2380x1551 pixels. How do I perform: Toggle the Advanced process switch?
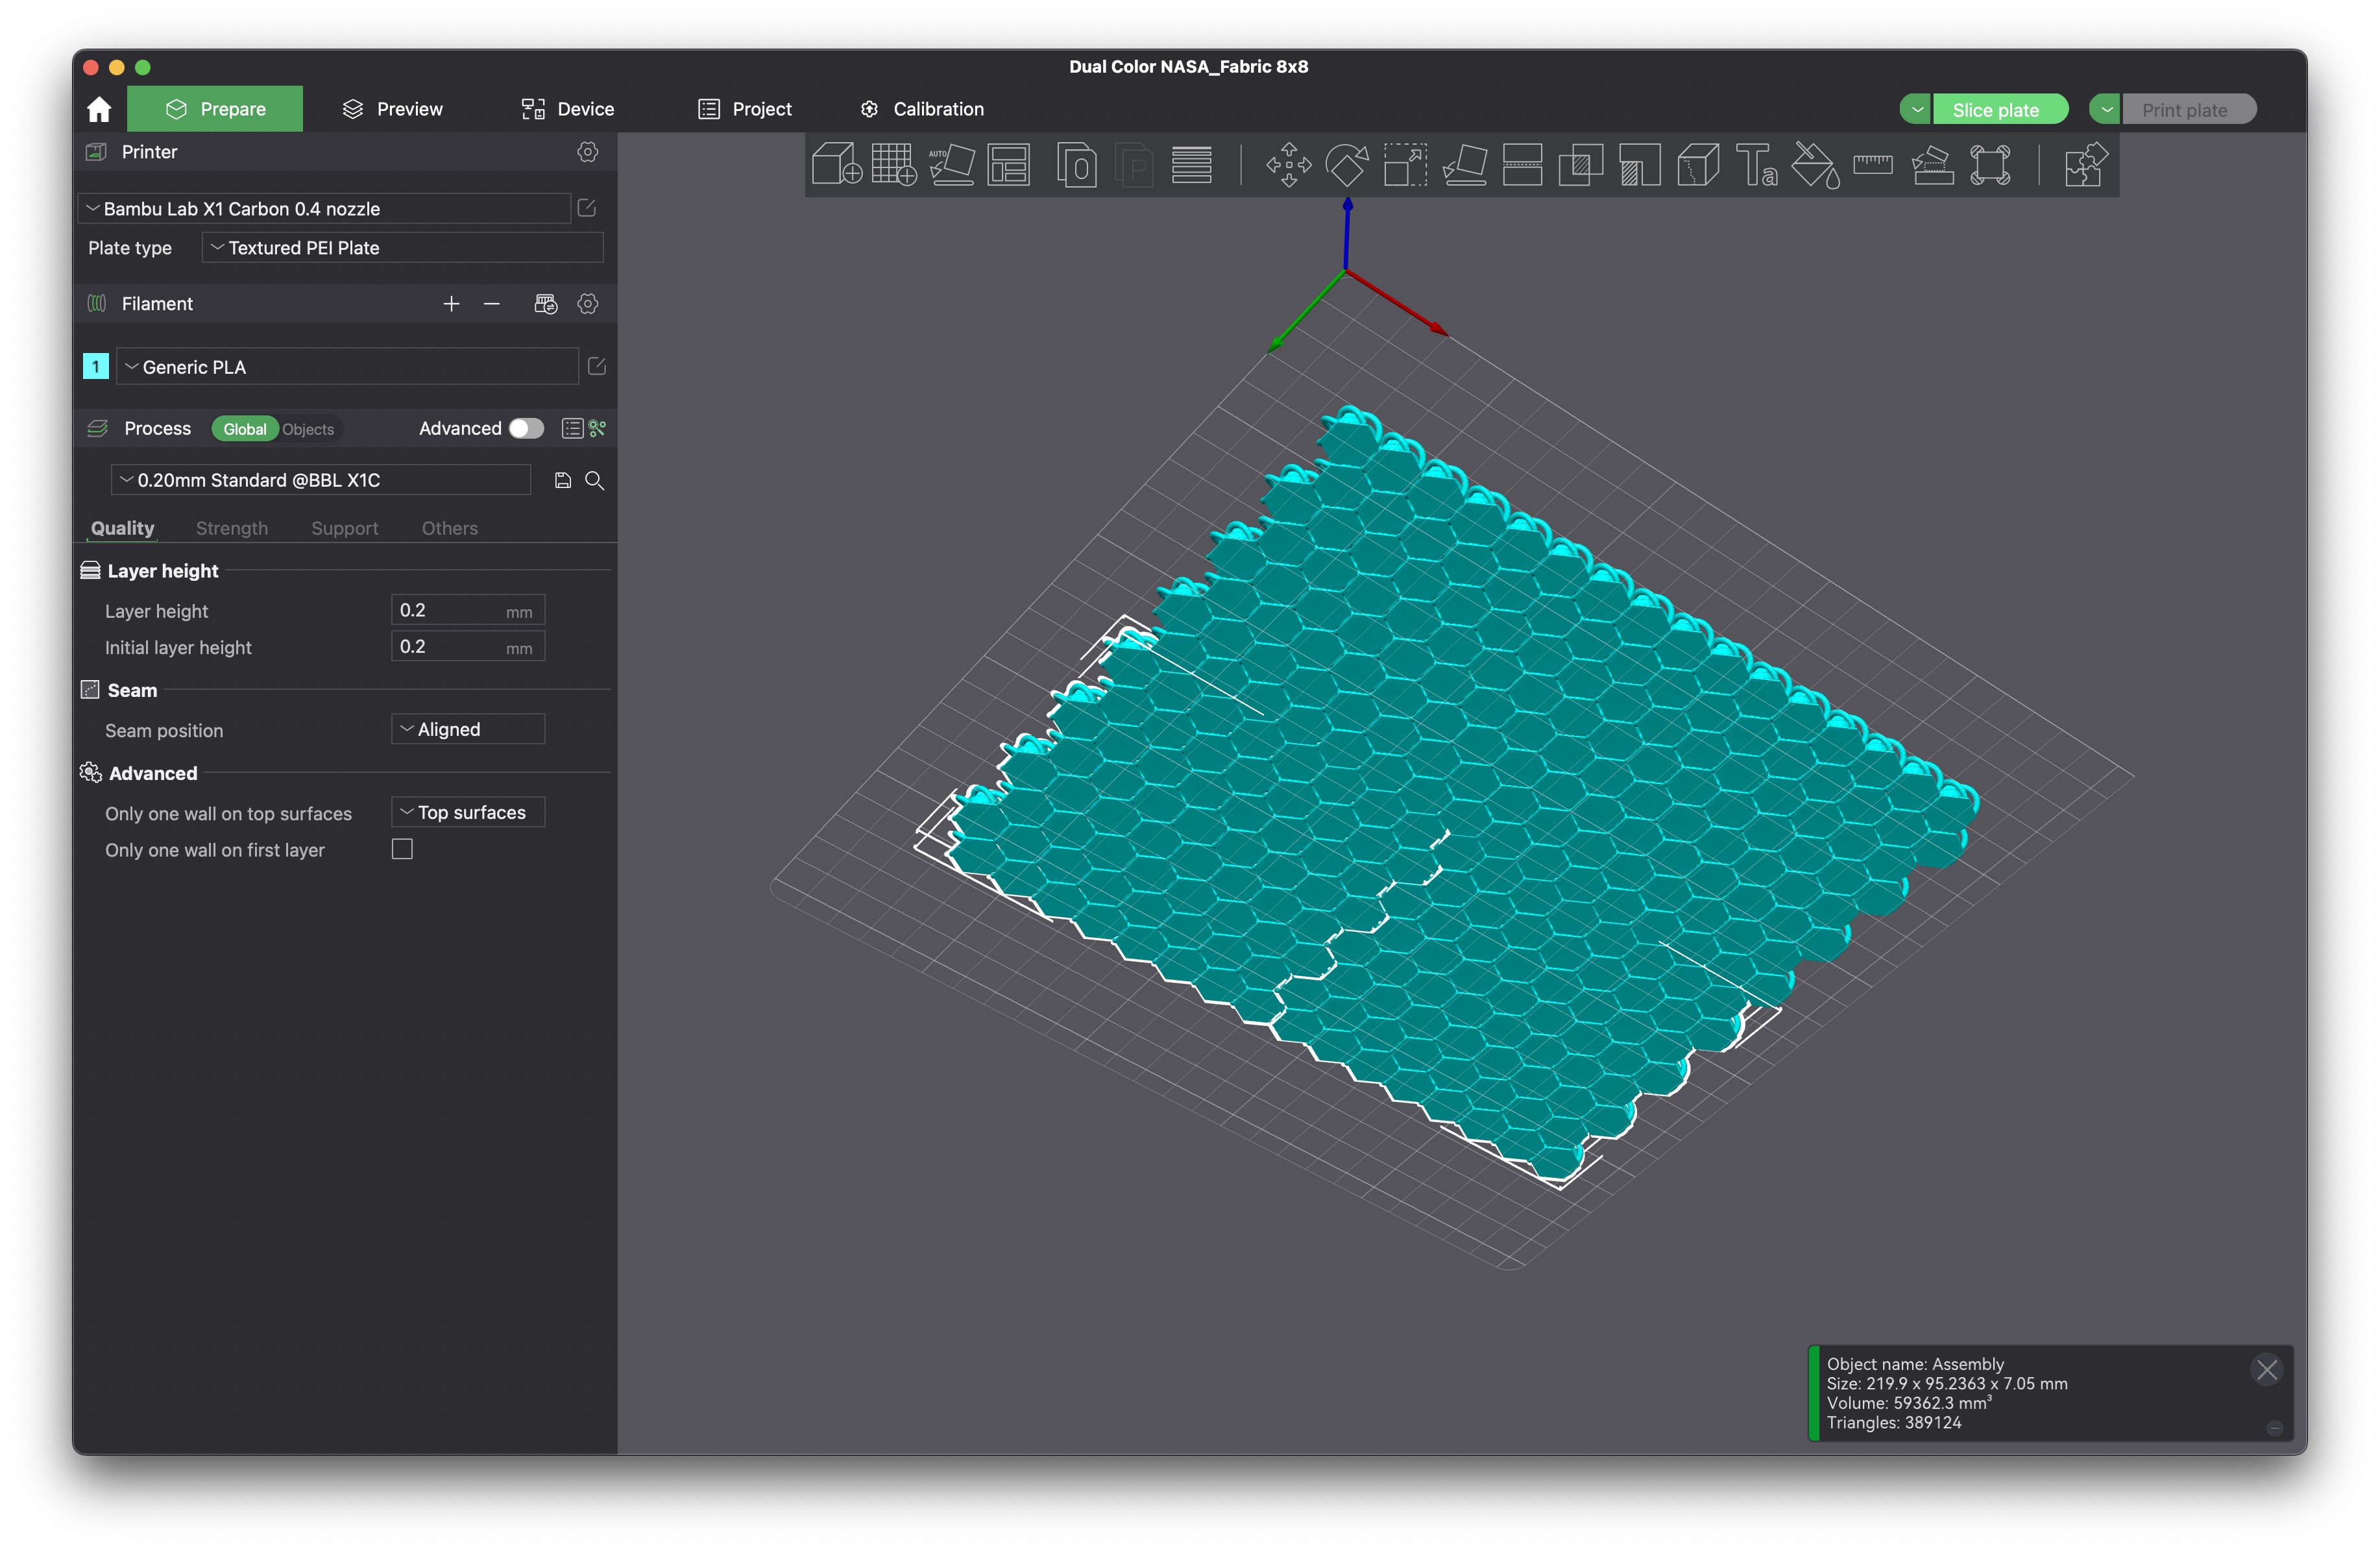point(526,429)
